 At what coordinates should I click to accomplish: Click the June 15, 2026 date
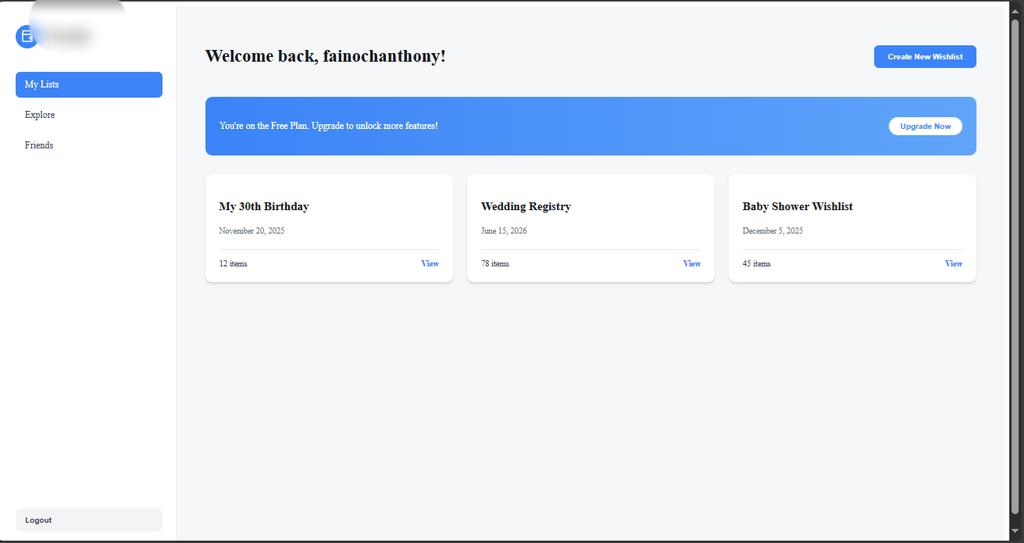point(504,231)
